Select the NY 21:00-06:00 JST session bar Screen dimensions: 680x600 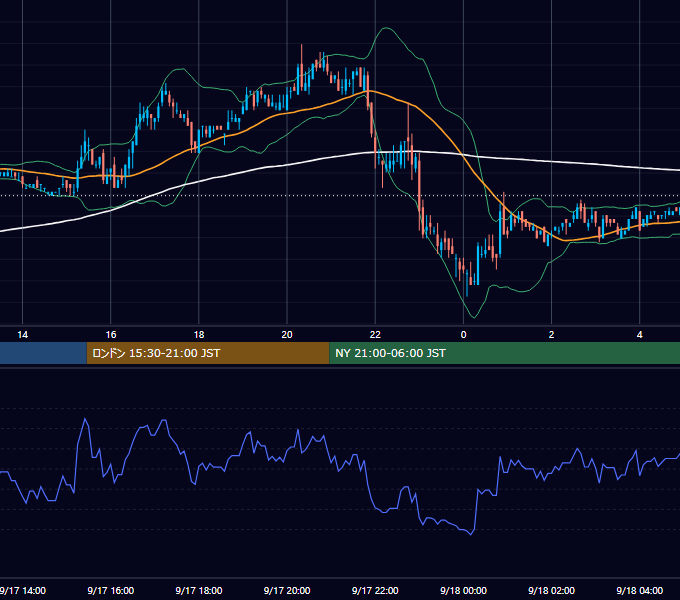(505, 353)
